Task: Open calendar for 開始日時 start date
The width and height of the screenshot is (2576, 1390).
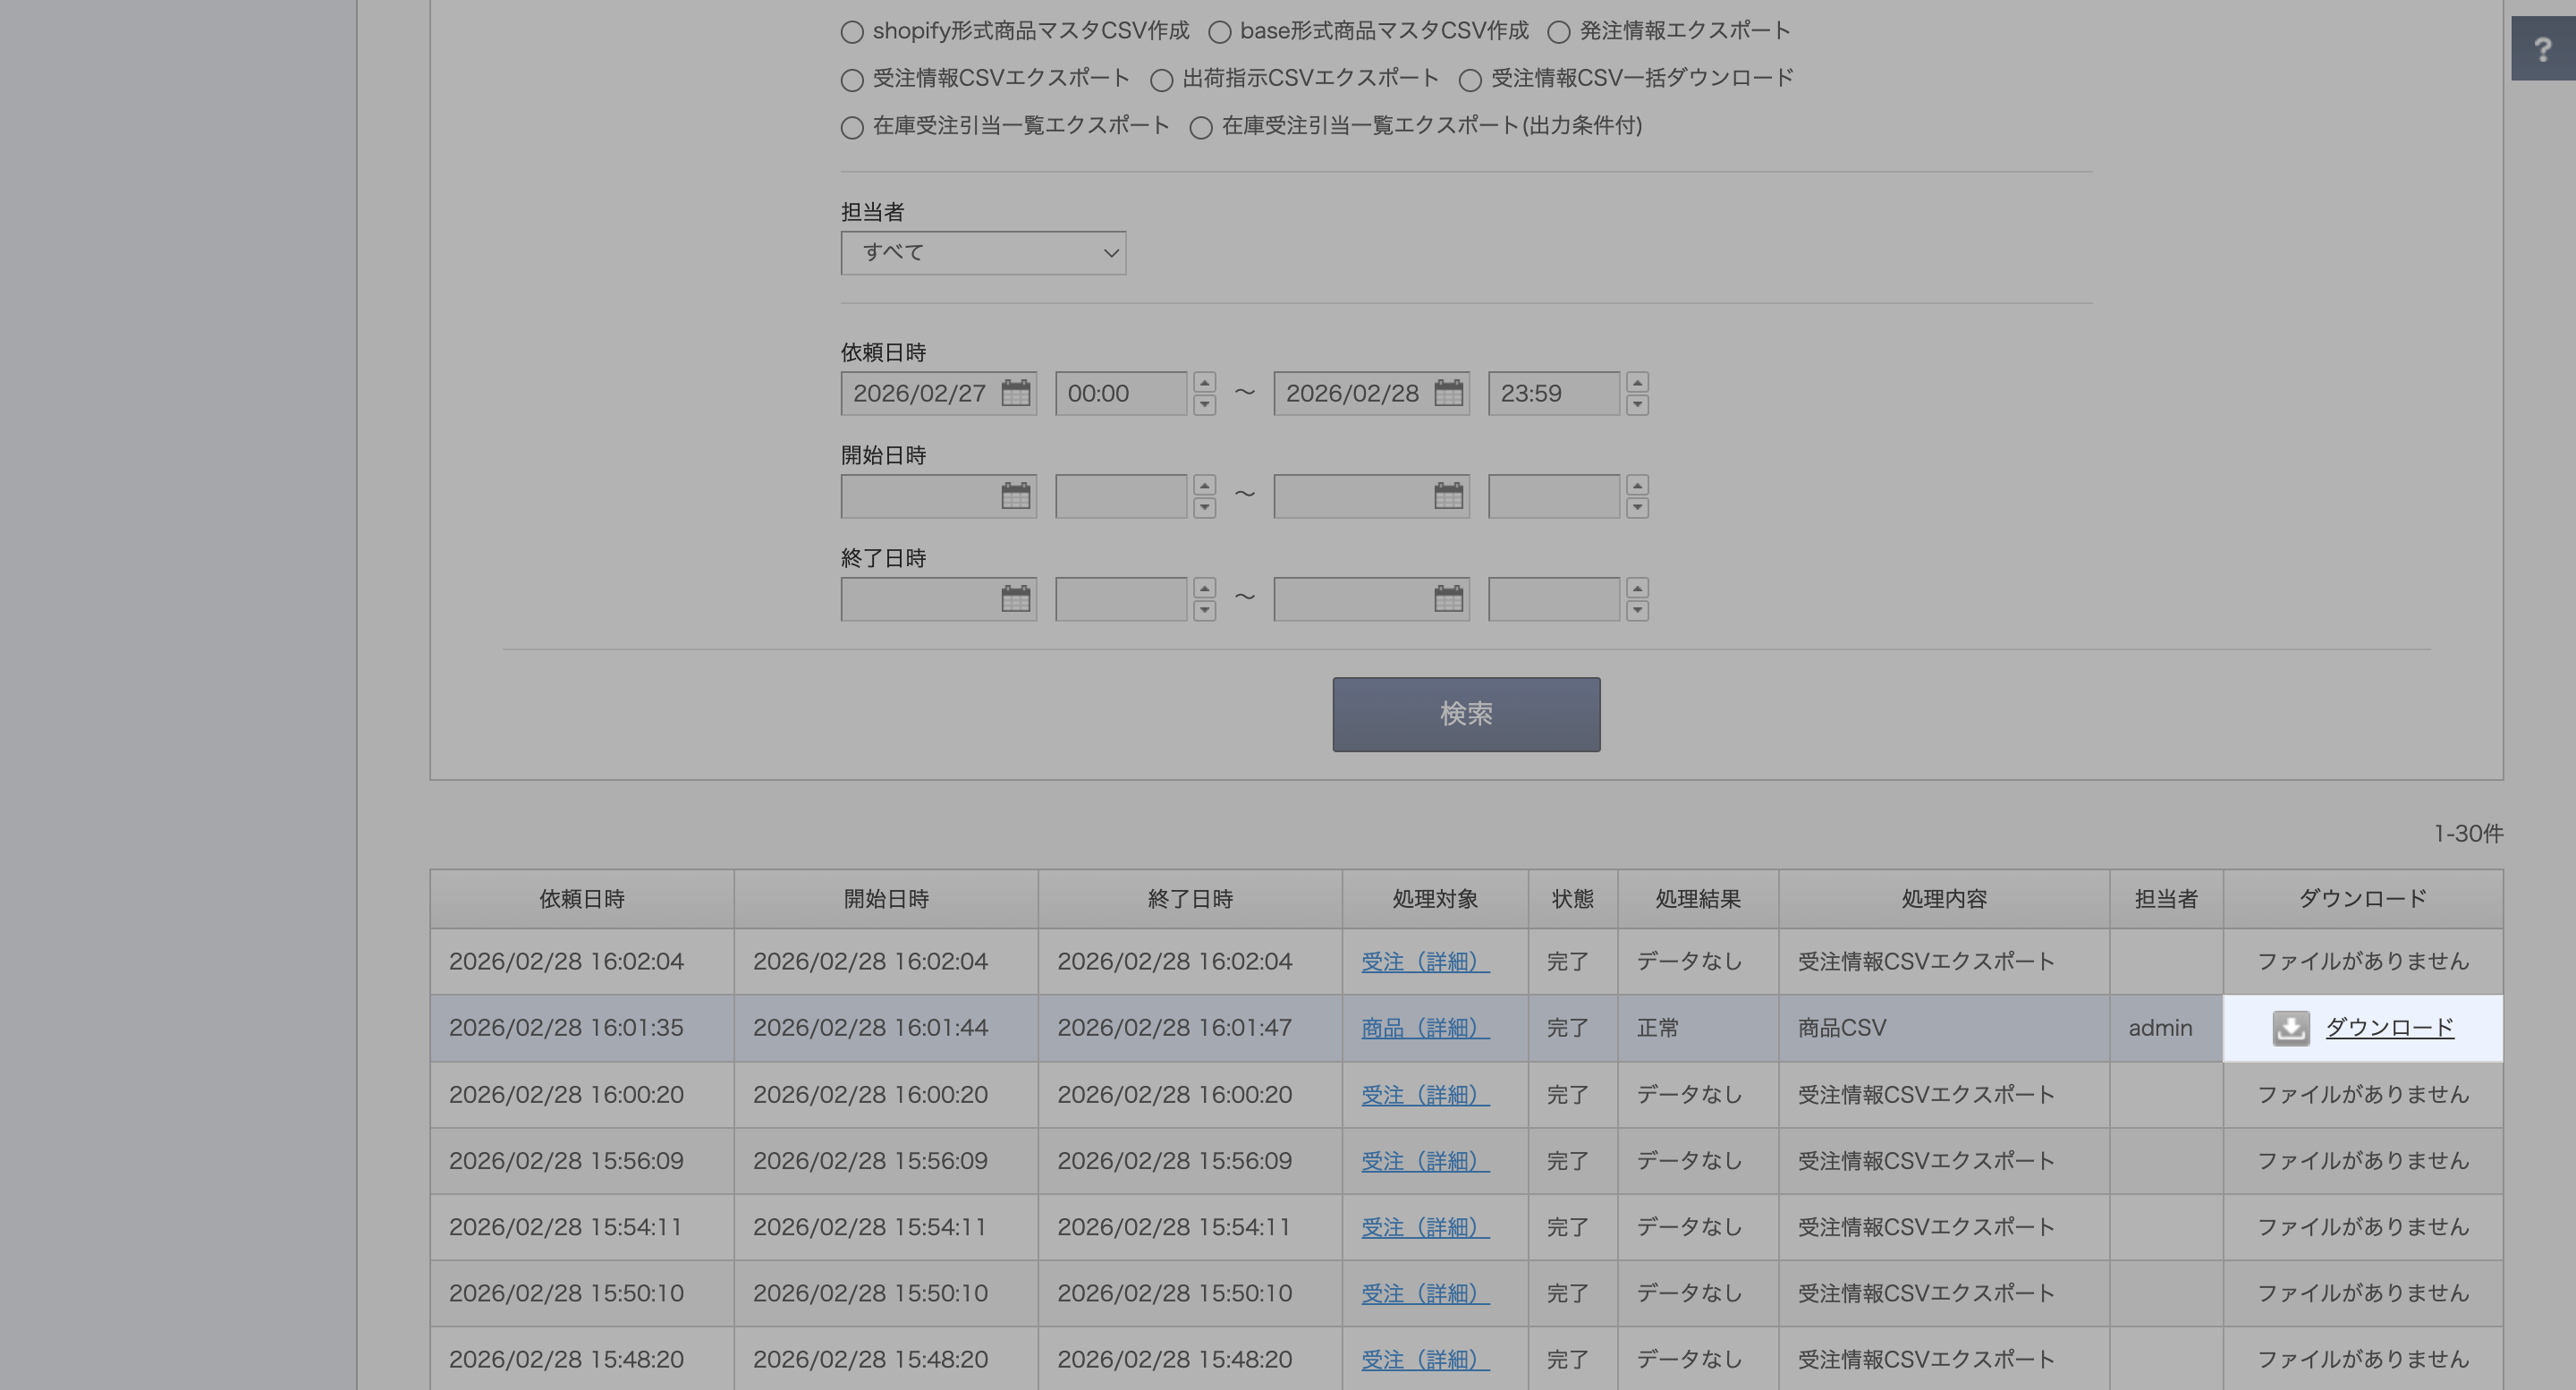Action: 1015,496
